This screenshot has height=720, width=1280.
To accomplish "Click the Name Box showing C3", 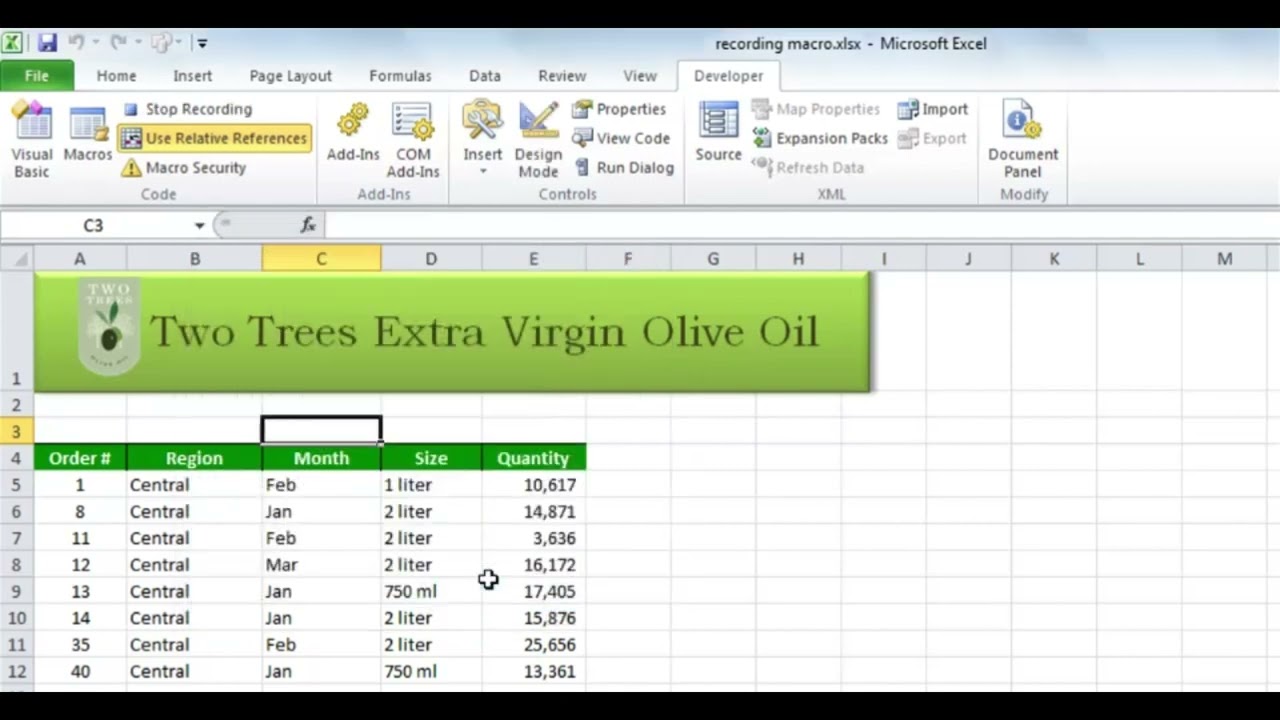I will point(93,225).
